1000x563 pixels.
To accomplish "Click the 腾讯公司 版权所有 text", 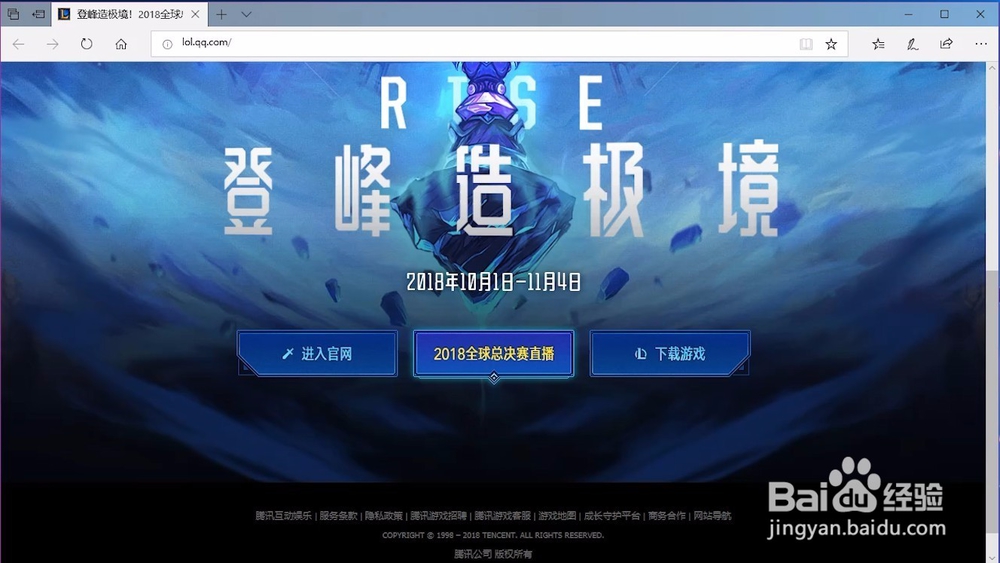I will click(x=493, y=554).
